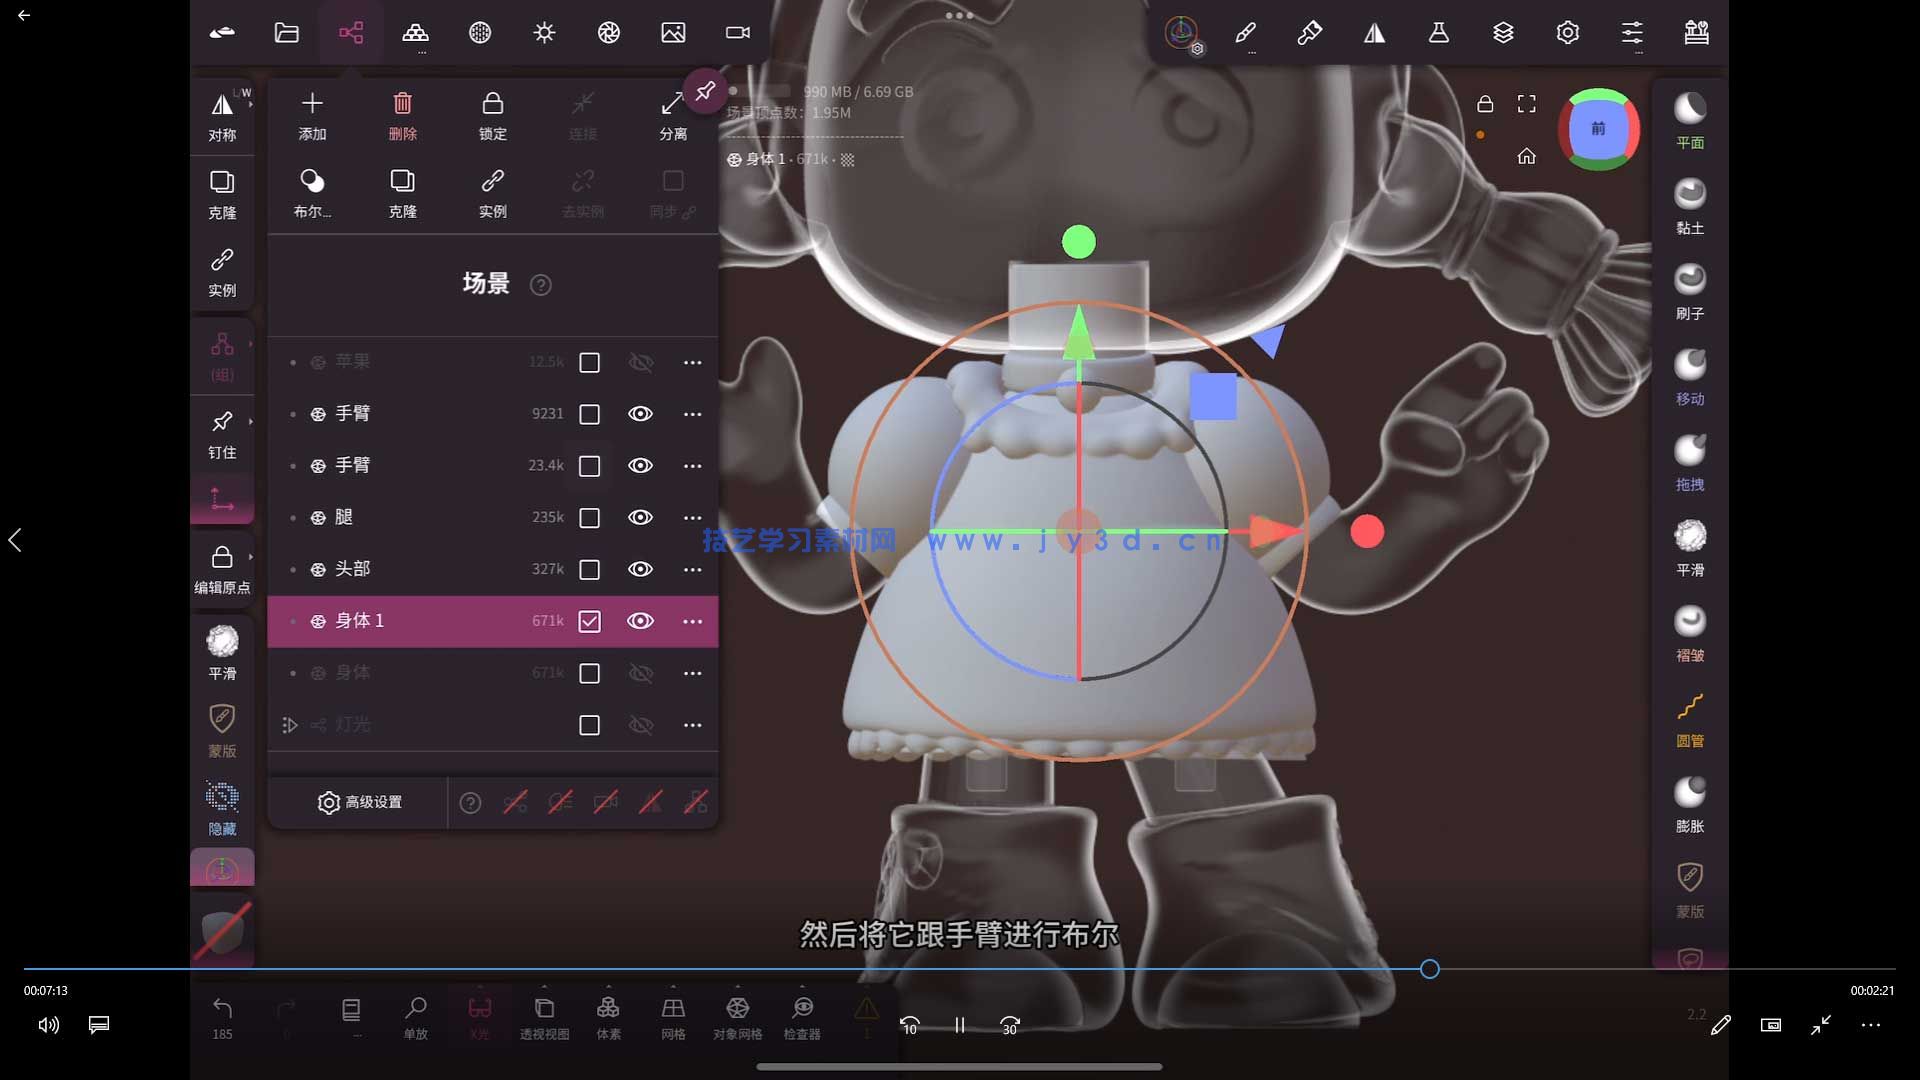
Task: Open the scene hierarchy tab in top toolbar
Action: coord(351,33)
